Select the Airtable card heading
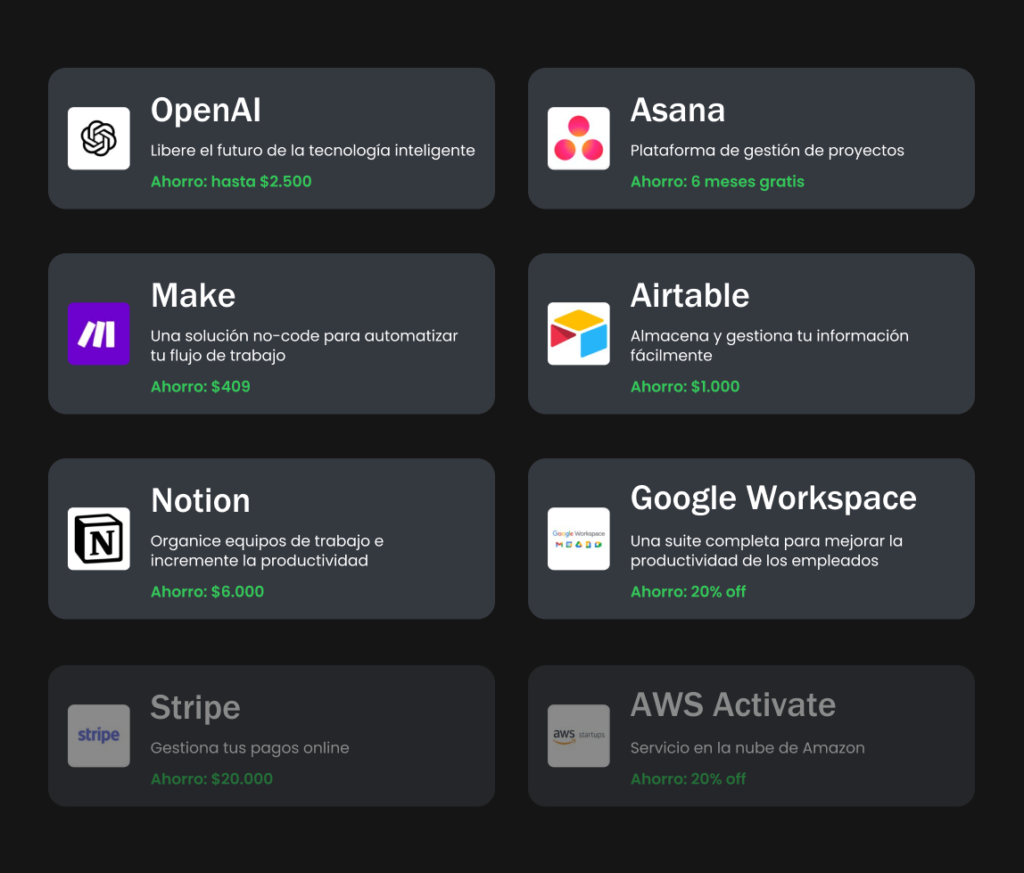1024x873 pixels. click(690, 295)
